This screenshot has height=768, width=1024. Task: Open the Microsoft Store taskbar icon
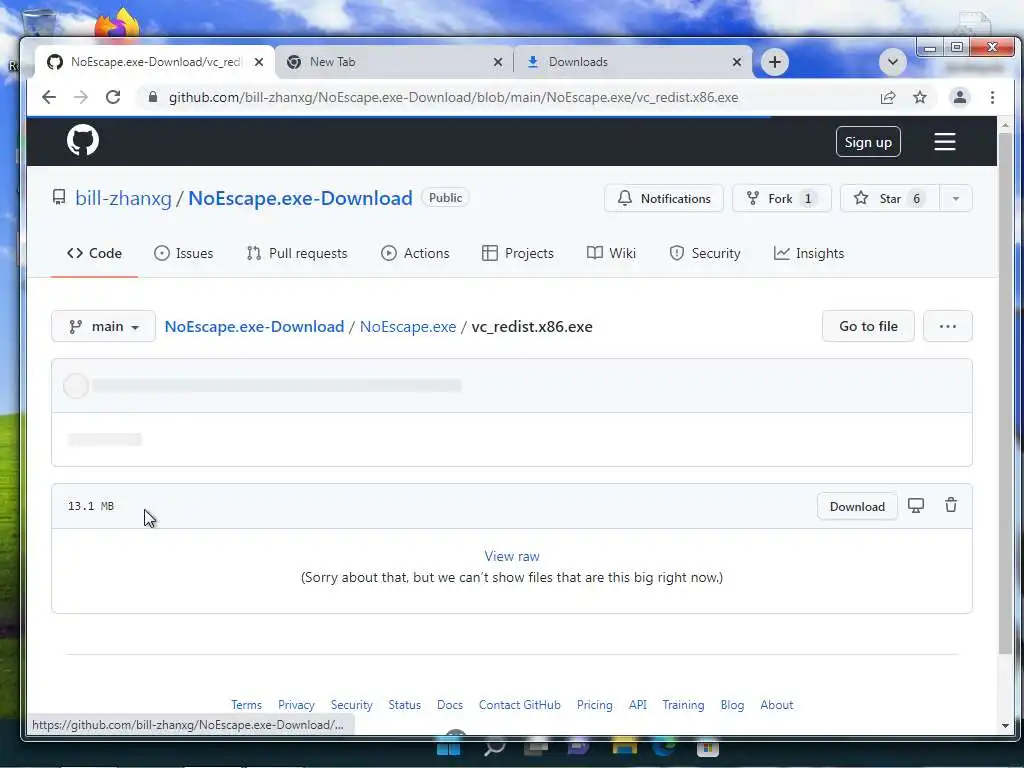pyautogui.click(x=707, y=748)
